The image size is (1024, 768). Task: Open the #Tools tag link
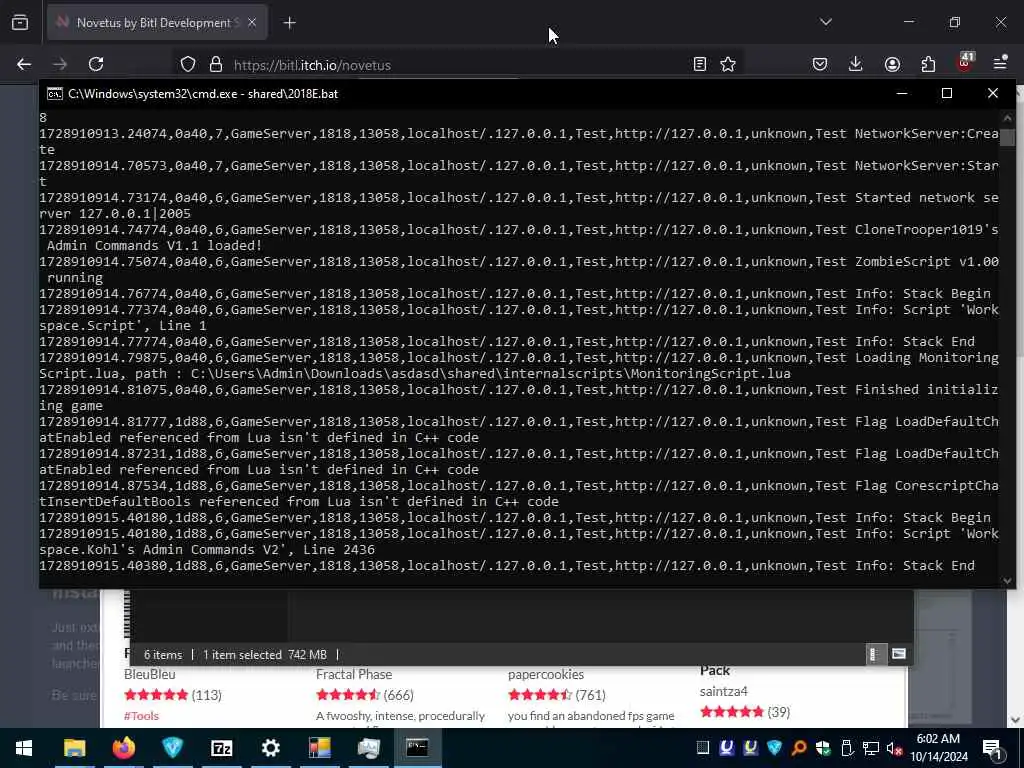click(x=141, y=716)
